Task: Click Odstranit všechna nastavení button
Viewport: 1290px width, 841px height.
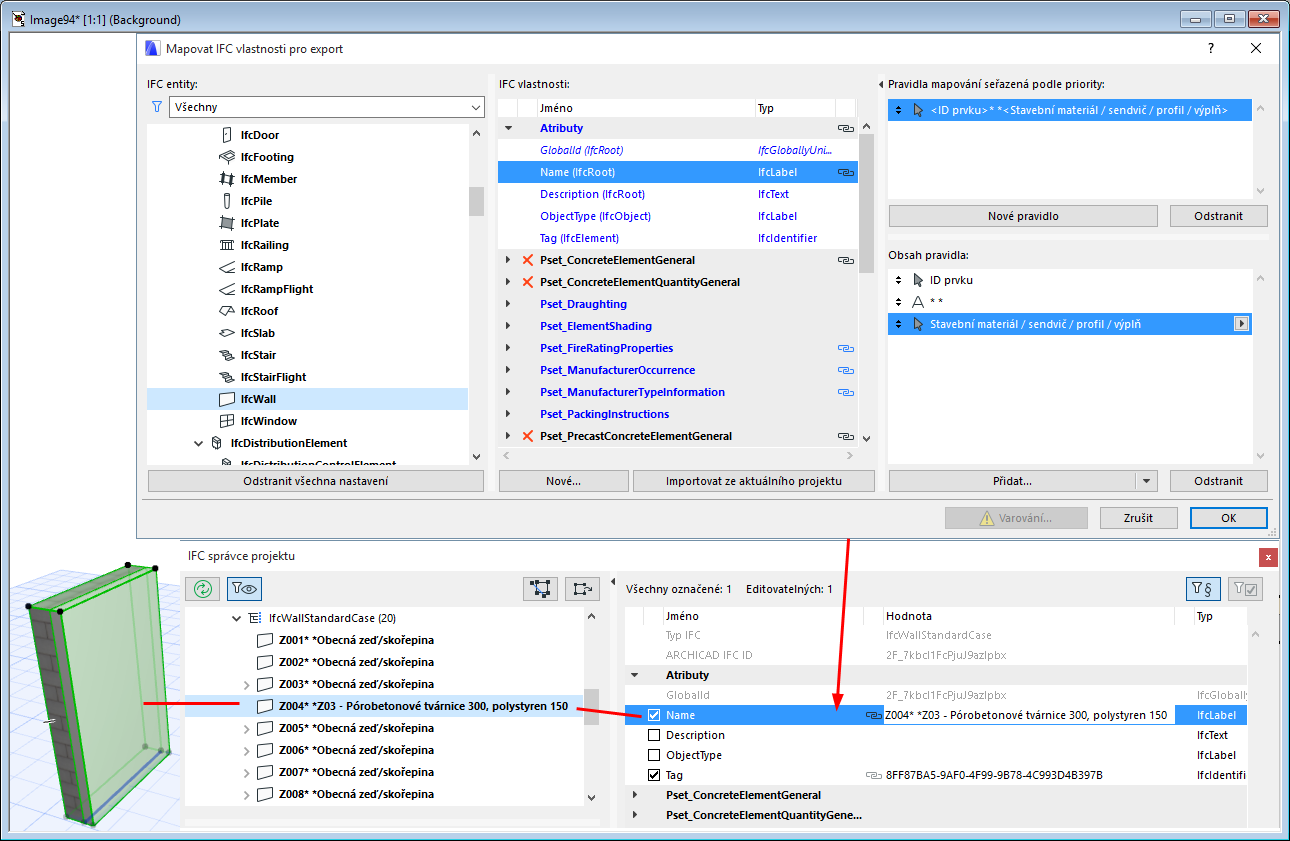Action: [316, 481]
